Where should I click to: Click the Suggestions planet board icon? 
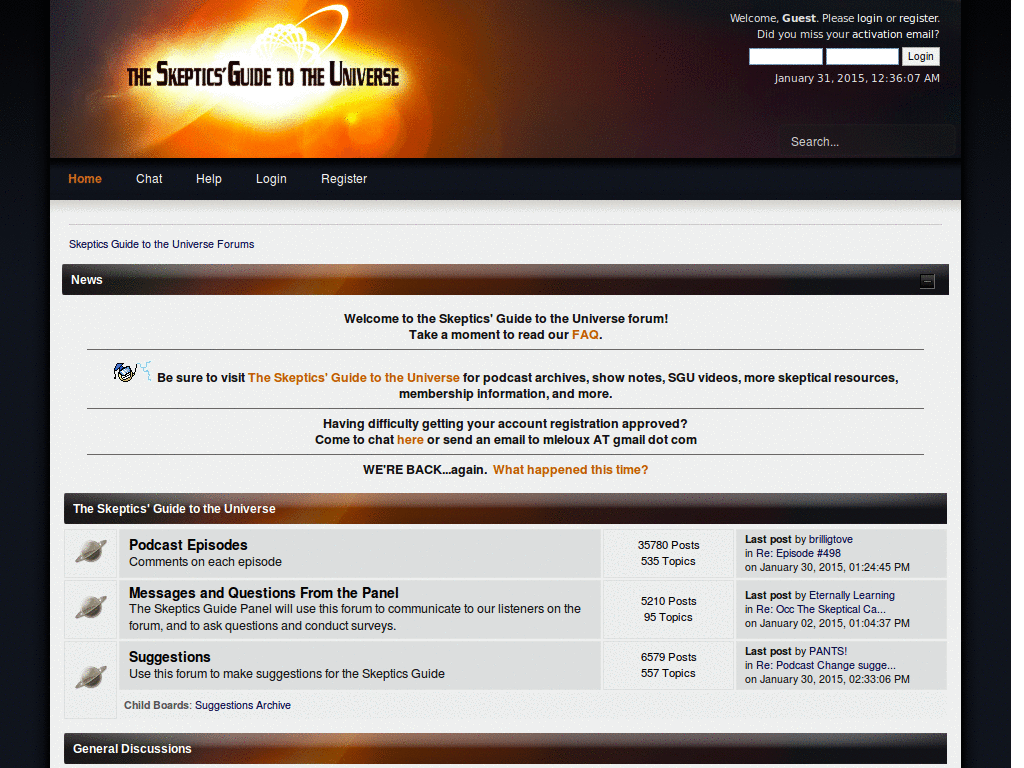[x=91, y=677]
